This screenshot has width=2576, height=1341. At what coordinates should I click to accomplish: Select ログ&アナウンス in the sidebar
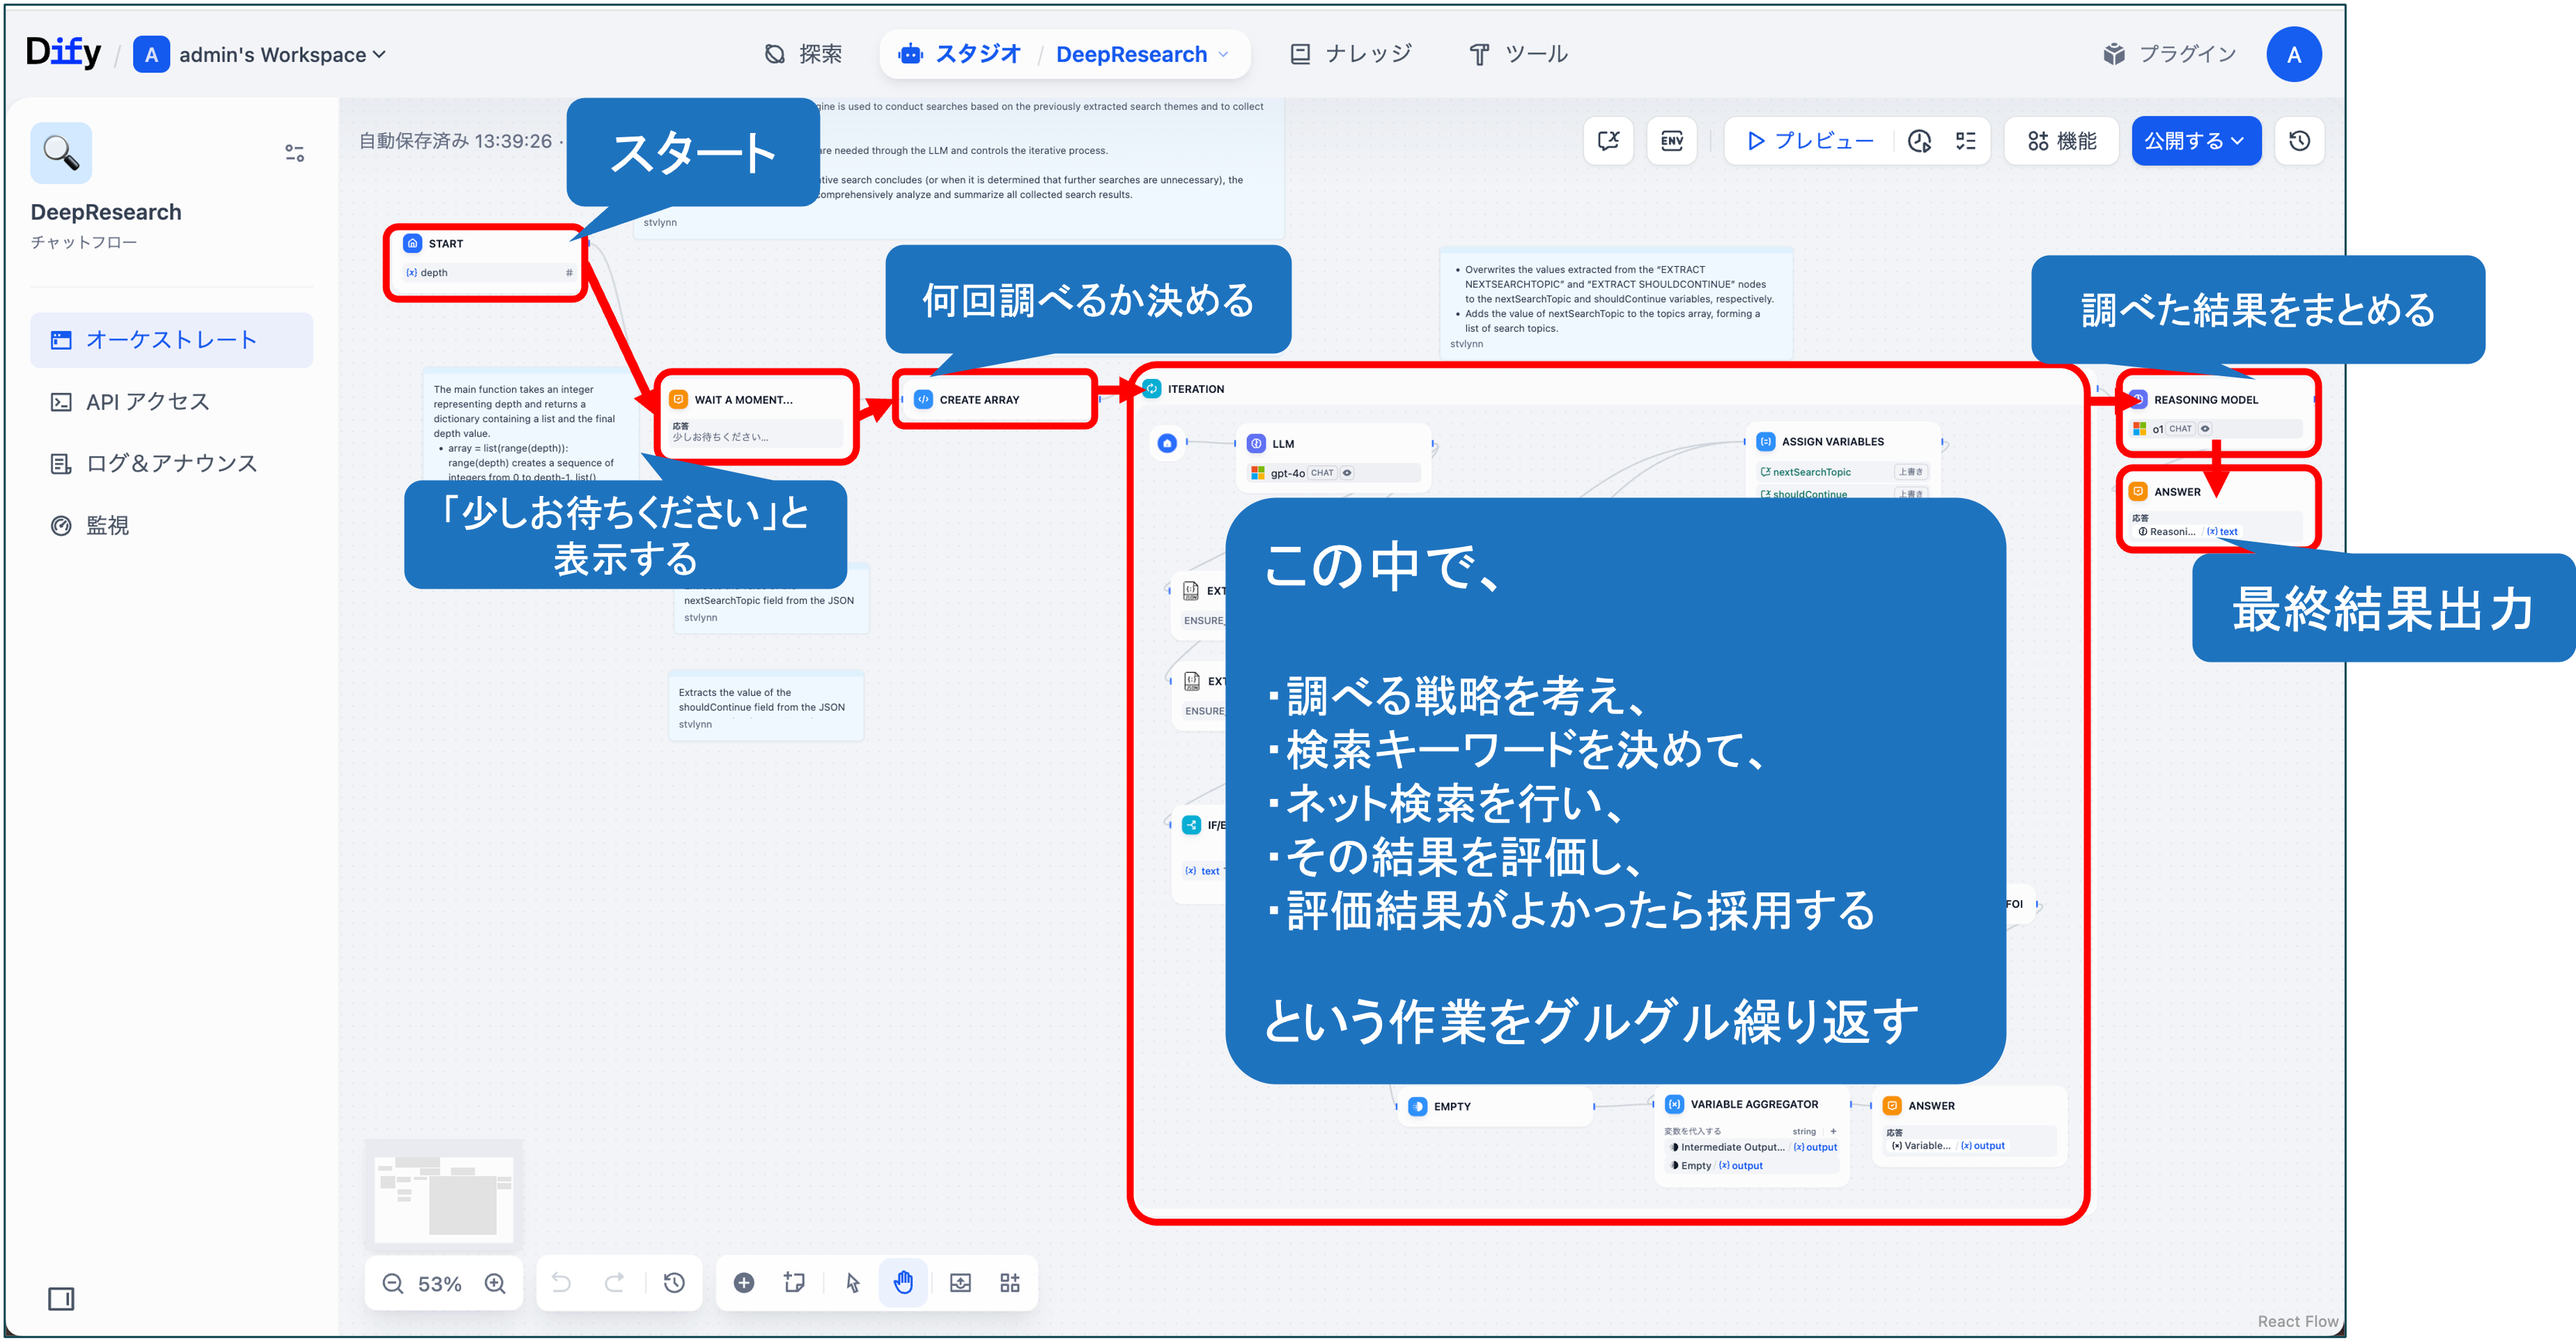click(171, 464)
